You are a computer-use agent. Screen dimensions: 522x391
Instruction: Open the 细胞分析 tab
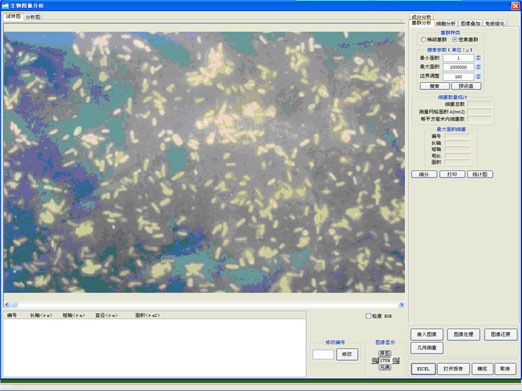446,24
